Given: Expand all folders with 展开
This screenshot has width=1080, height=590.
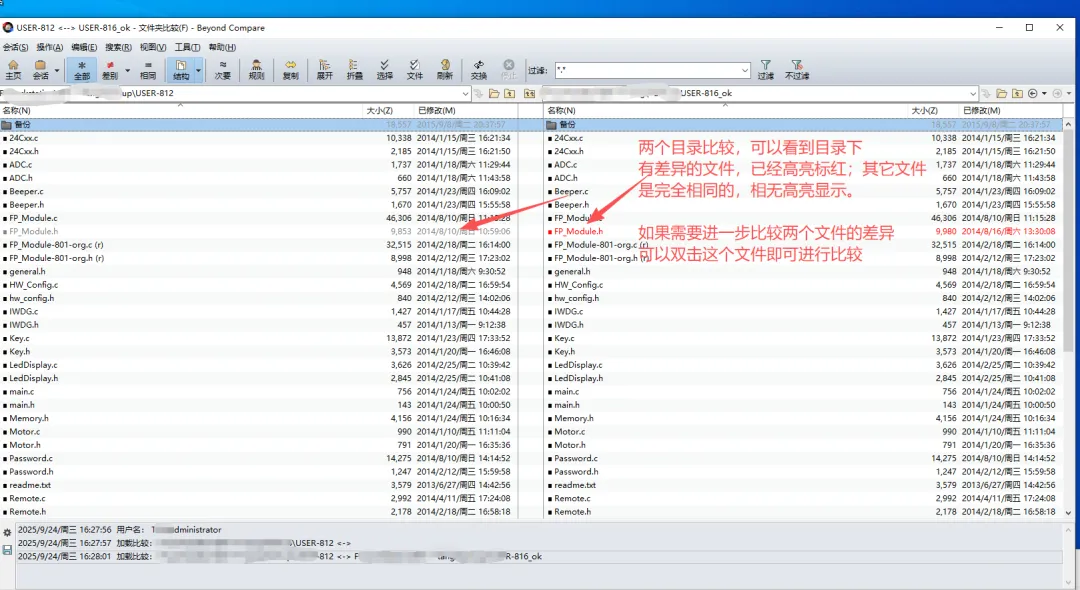Looking at the screenshot, I should tap(324, 70).
